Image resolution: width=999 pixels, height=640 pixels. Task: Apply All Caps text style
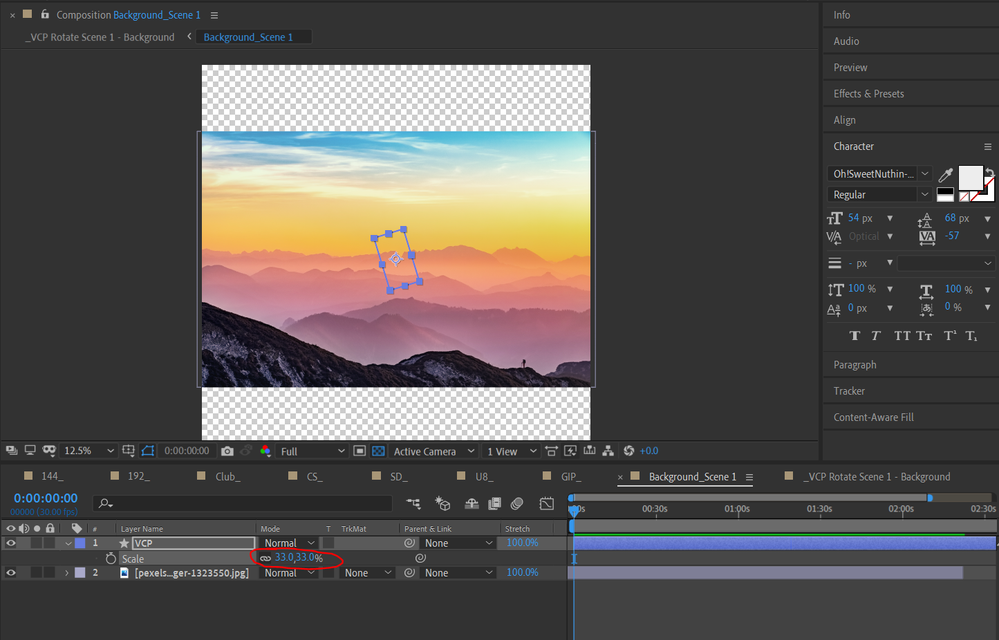coord(902,336)
